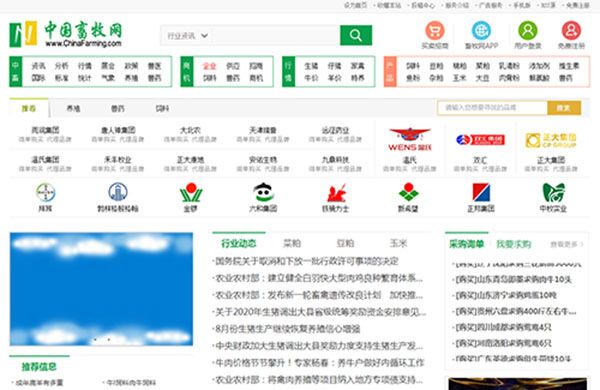The width and height of the screenshot is (600, 390).
Task: Open the 家禽 price link
Action: point(357,66)
